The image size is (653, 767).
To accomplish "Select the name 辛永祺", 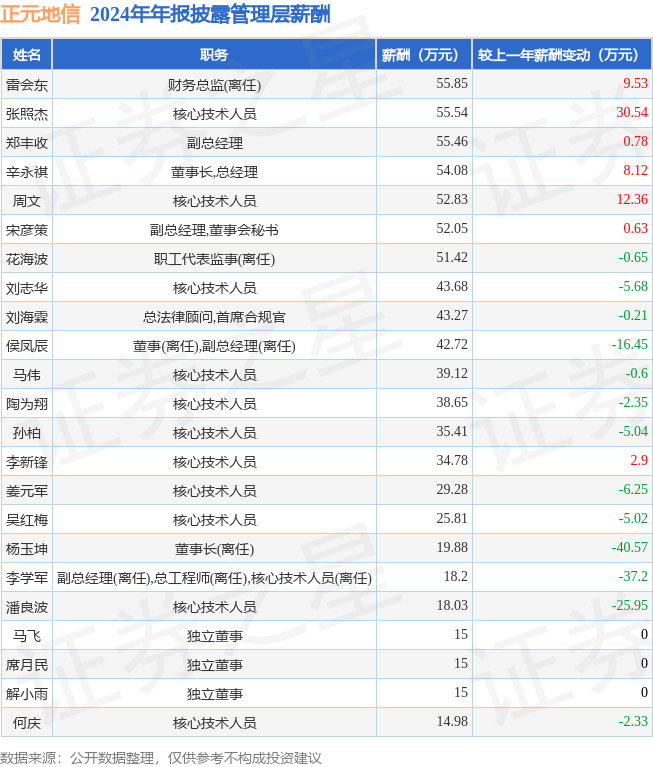I will pos(27,172).
